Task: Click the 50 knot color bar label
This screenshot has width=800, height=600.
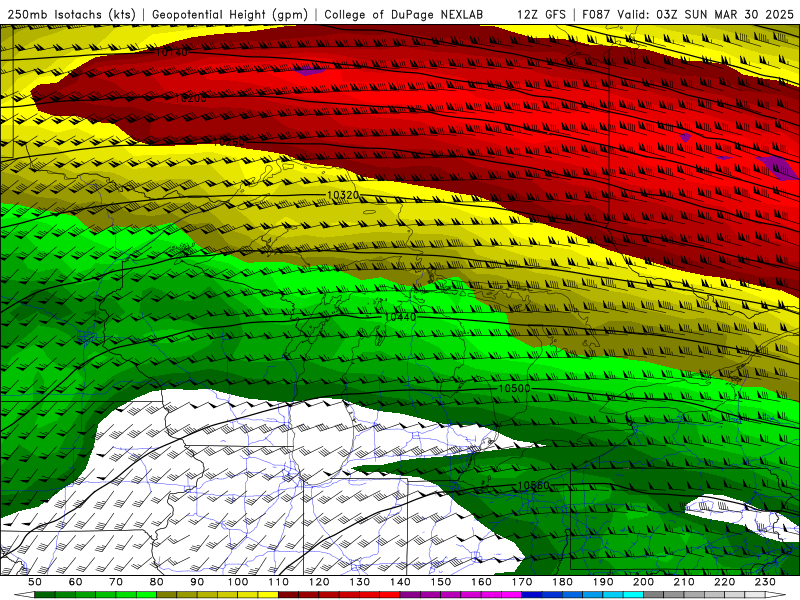Action: pyautogui.click(x=35, y=582)
